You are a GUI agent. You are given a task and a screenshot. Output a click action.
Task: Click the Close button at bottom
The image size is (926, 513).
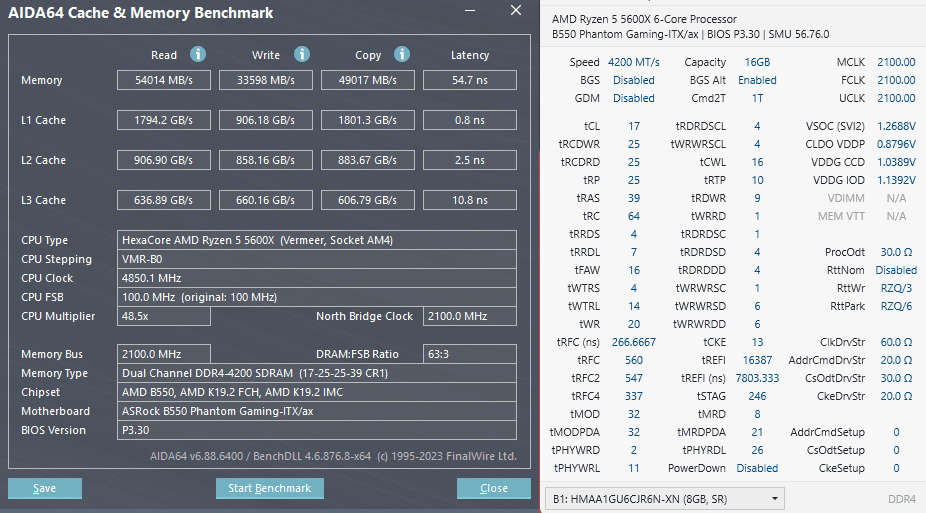pos(494,488)
